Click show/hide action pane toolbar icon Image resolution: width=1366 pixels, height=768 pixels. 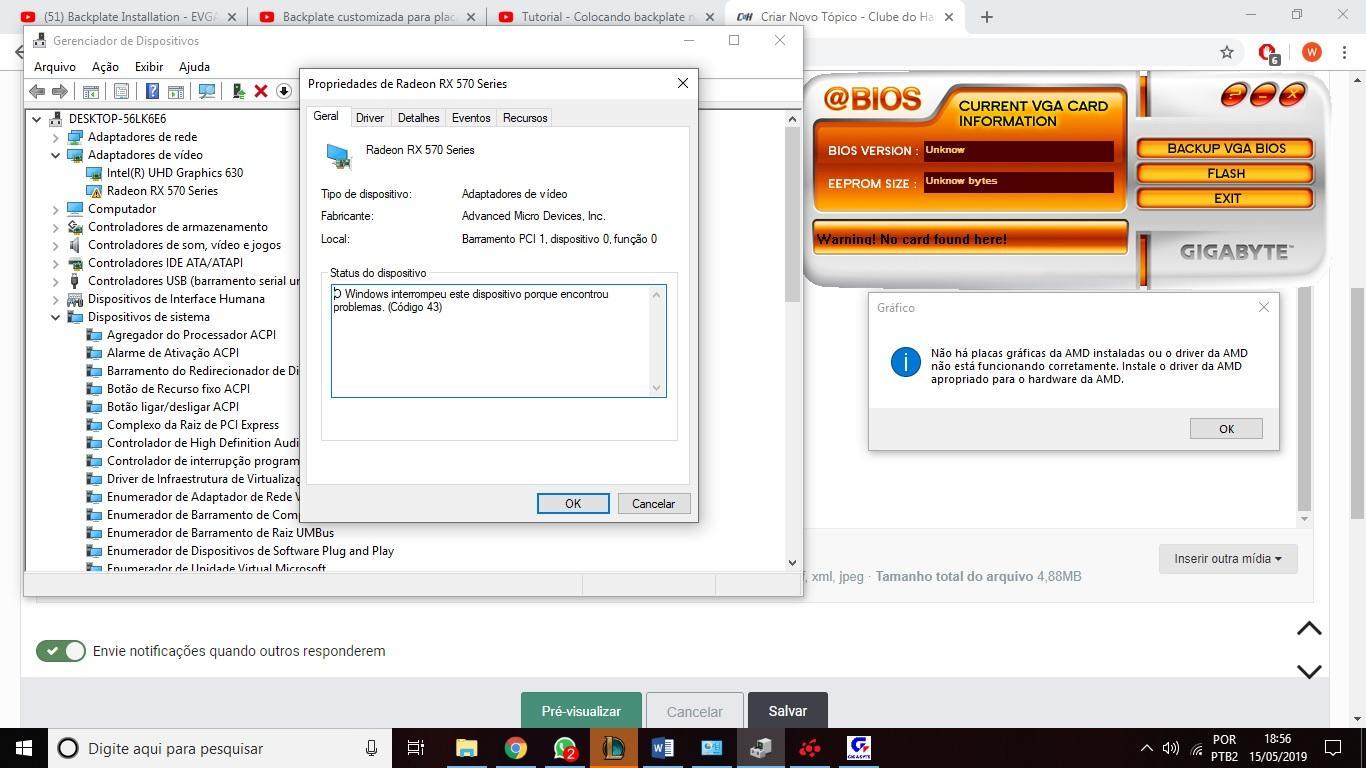pos(175,91)
